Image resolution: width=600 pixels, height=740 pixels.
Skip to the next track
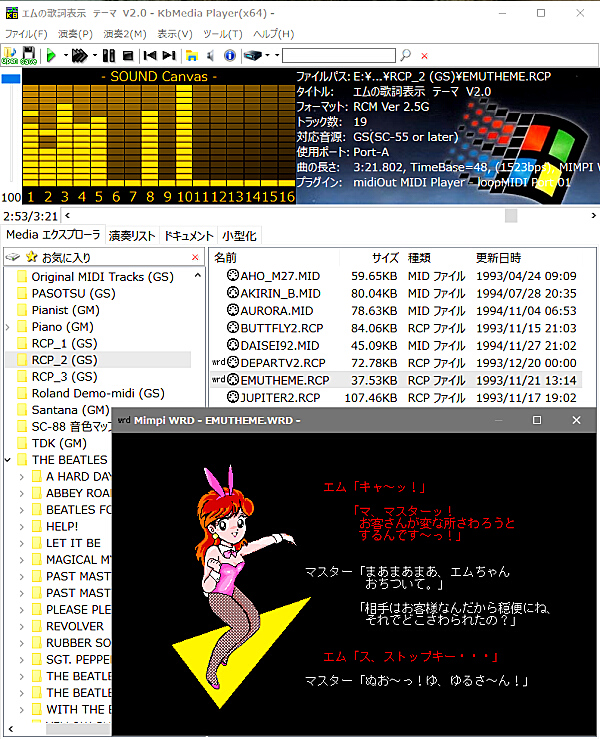pos(169,56)
